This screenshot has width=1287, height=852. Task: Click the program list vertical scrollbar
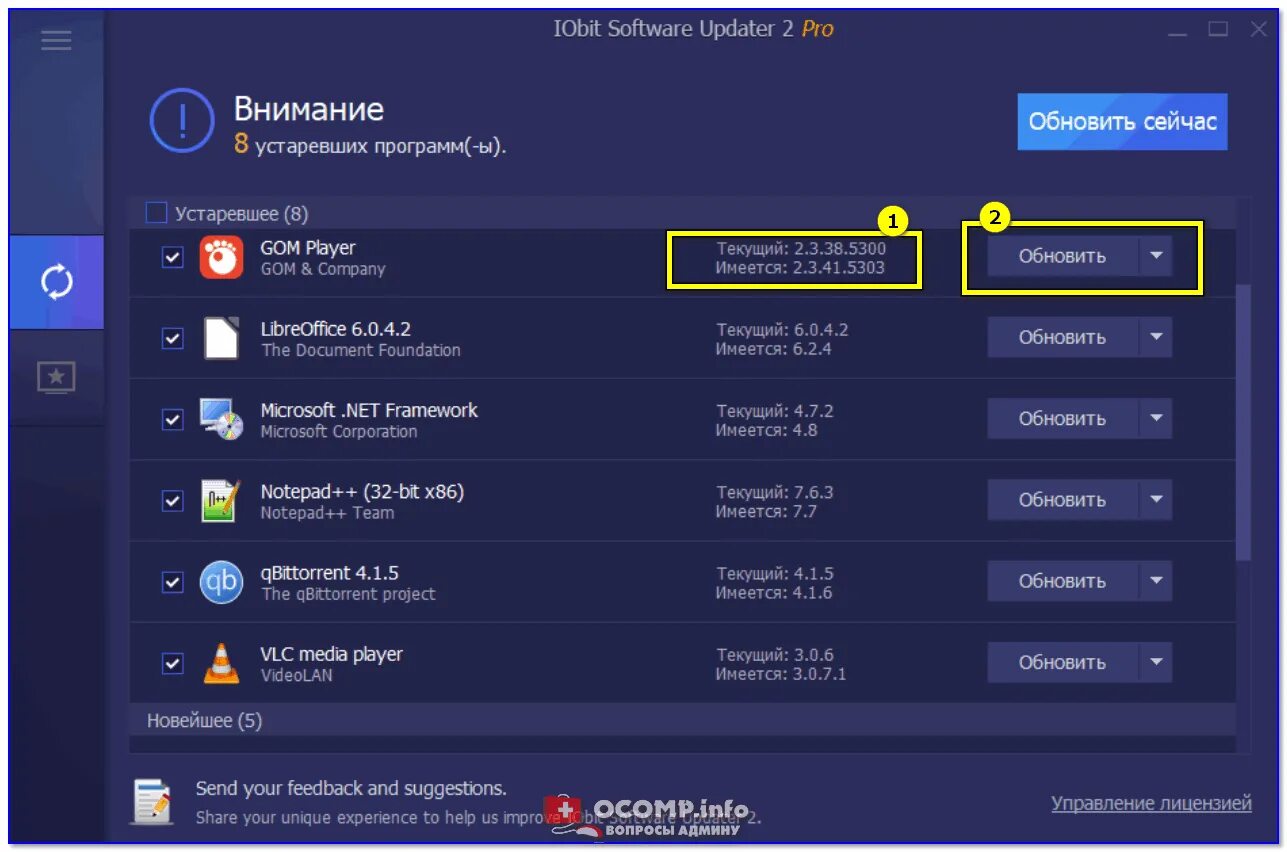pos(1243,422)
